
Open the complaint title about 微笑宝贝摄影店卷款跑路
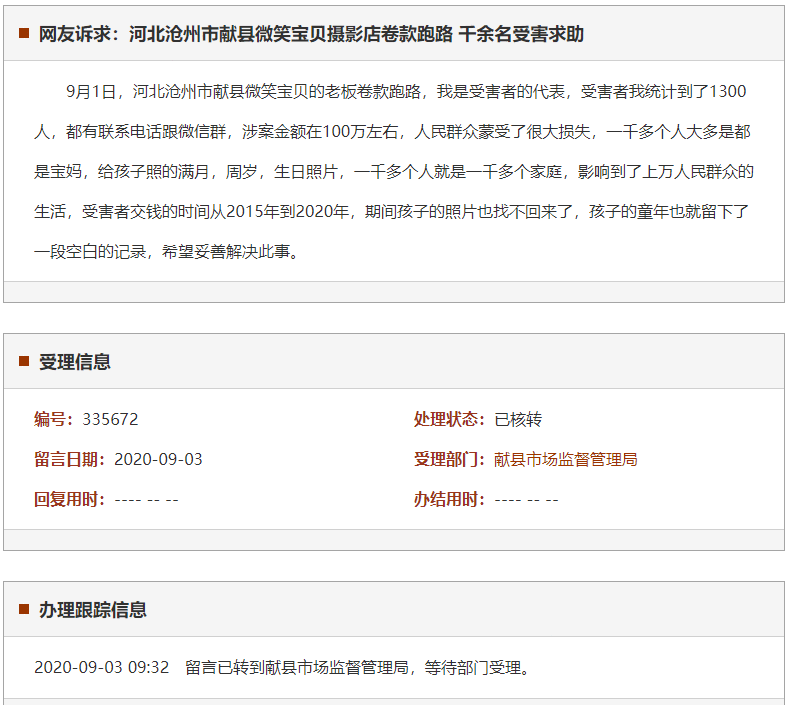311,34
